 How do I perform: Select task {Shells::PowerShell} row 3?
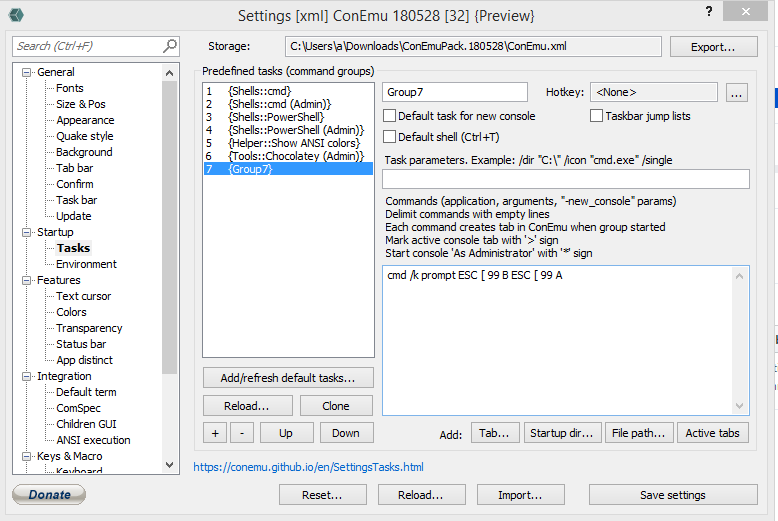click(x=288, y=117)
